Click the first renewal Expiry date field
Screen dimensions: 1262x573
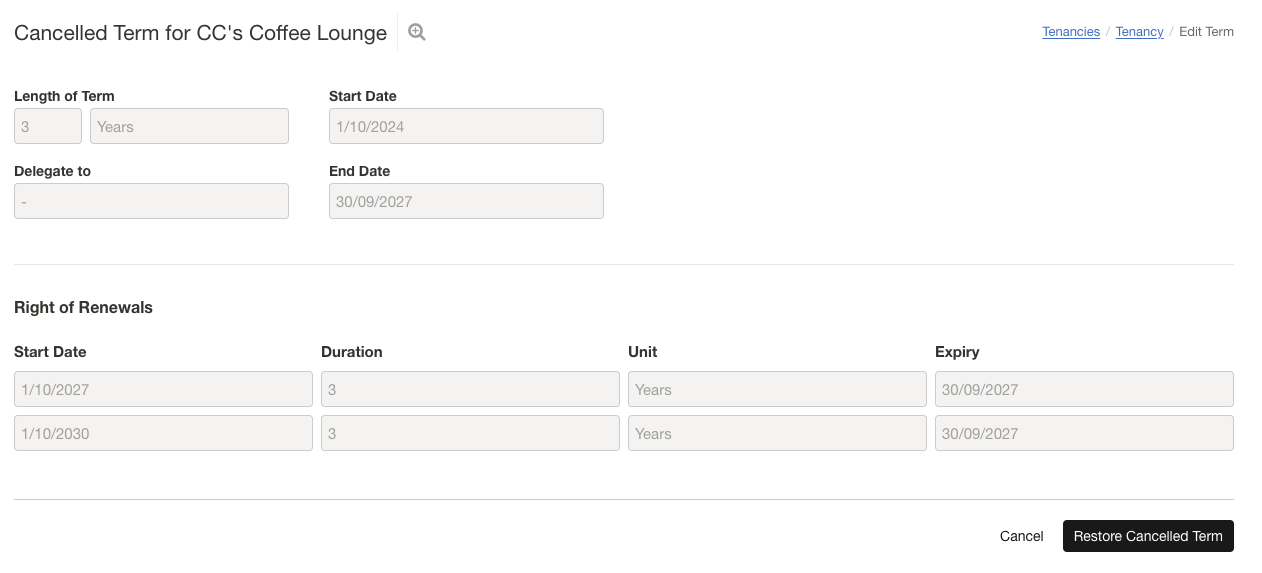[x=1084, y=390]
